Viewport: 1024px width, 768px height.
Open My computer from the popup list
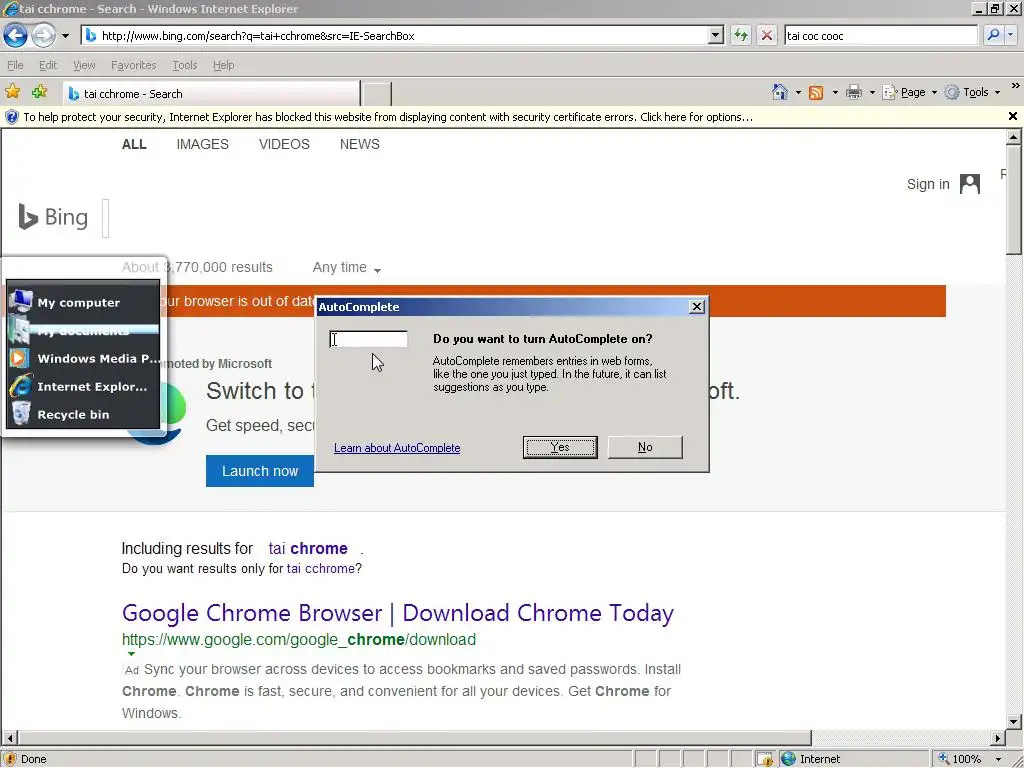point(83,302)
